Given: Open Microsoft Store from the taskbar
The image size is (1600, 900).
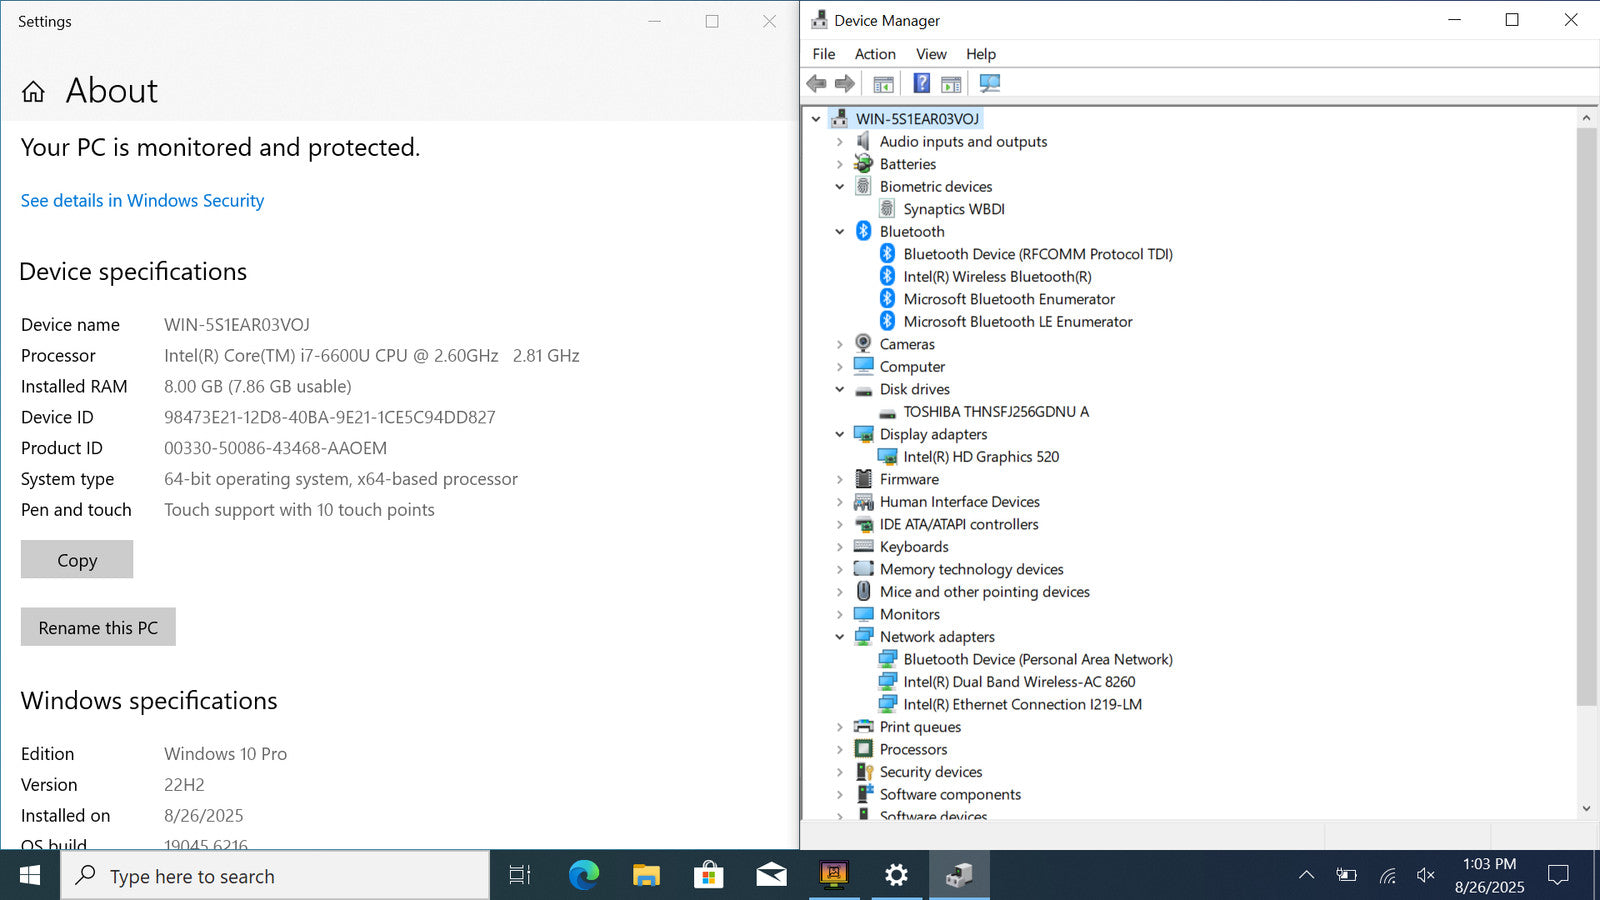Looking at the screenshot, I should (x=708, y=876).
